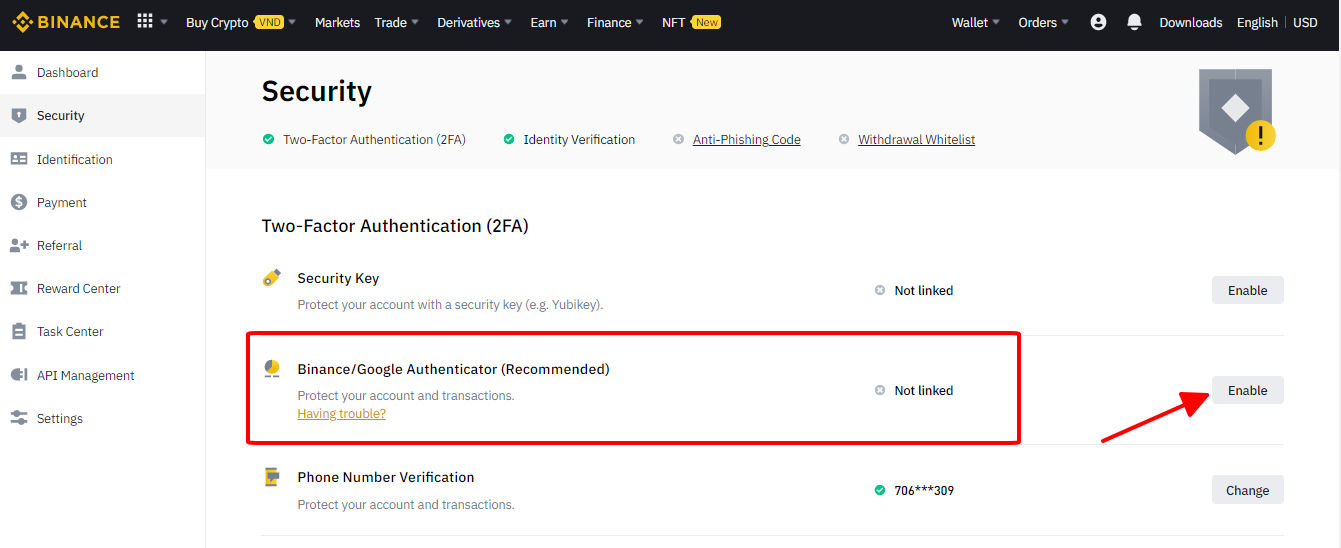Click the green check beside Two-Factor Authentication
Screen dimensions: 1341x548
(x=268, y=139)
